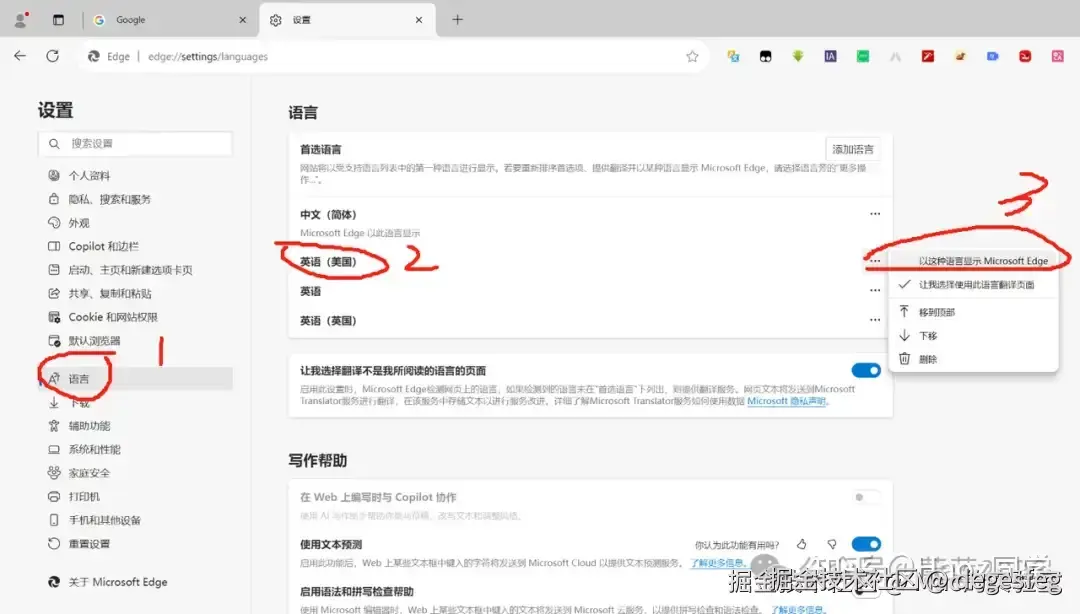Open more options for 英语（美国）

click(x=875, y=261)
